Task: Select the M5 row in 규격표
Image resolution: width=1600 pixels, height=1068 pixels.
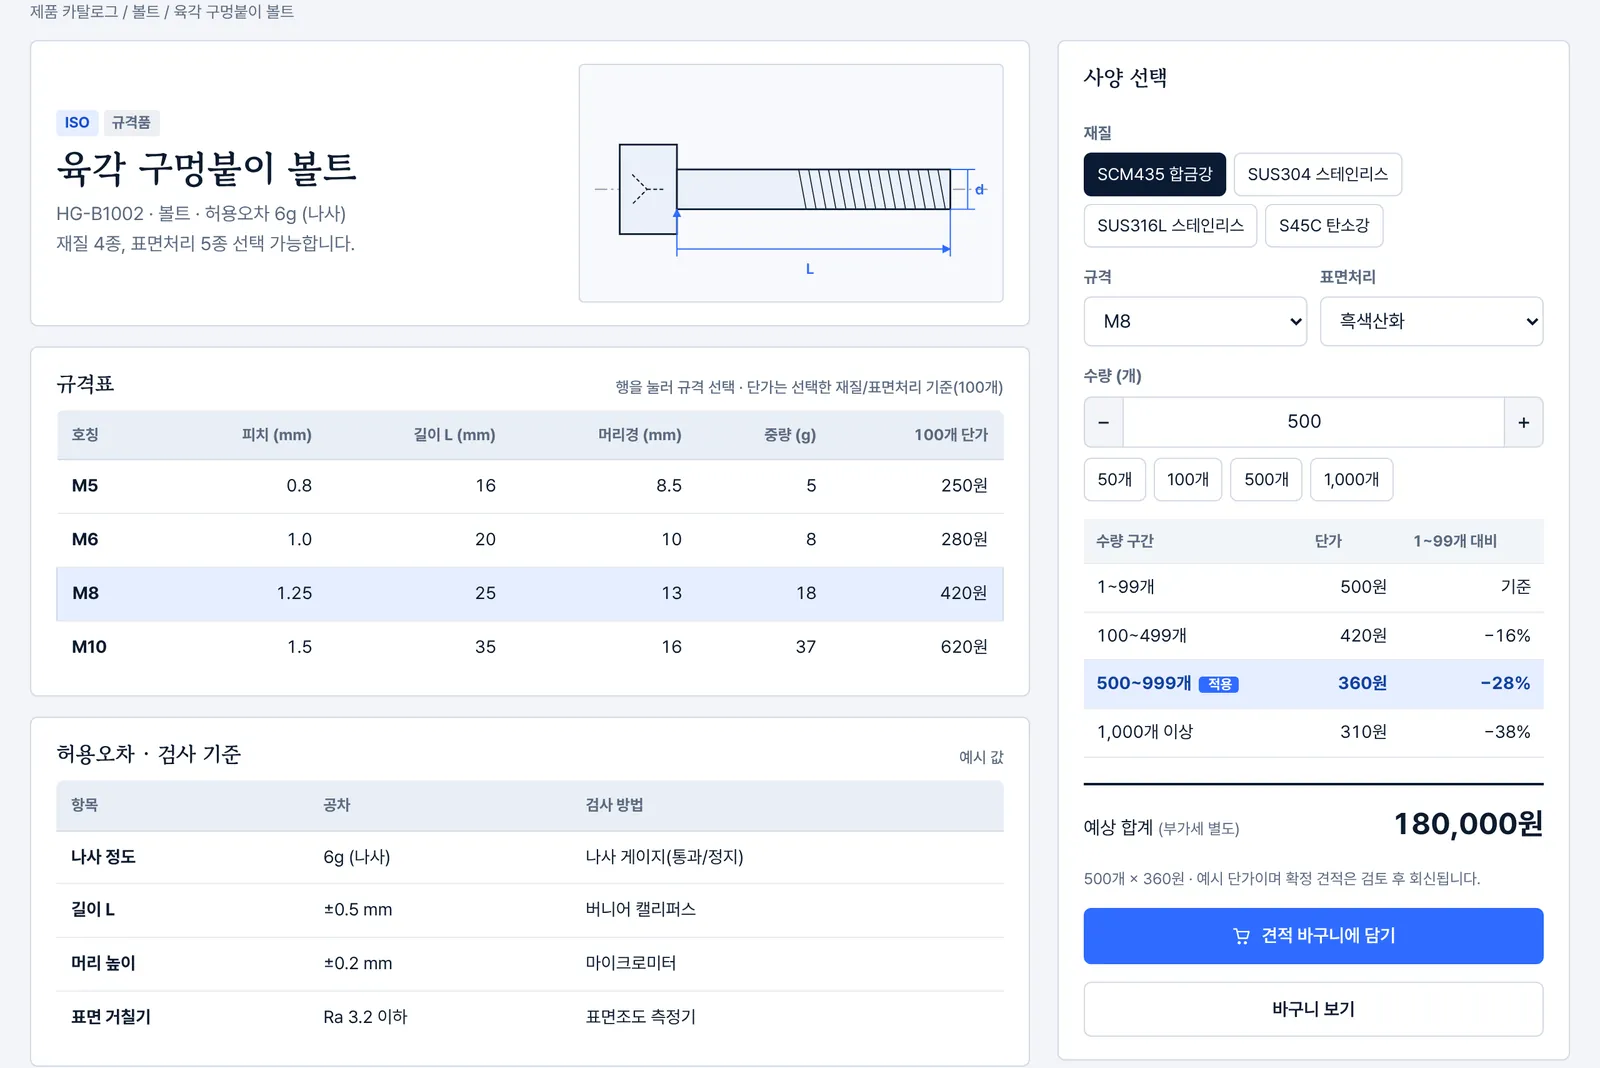Action: tap(530, 486)
